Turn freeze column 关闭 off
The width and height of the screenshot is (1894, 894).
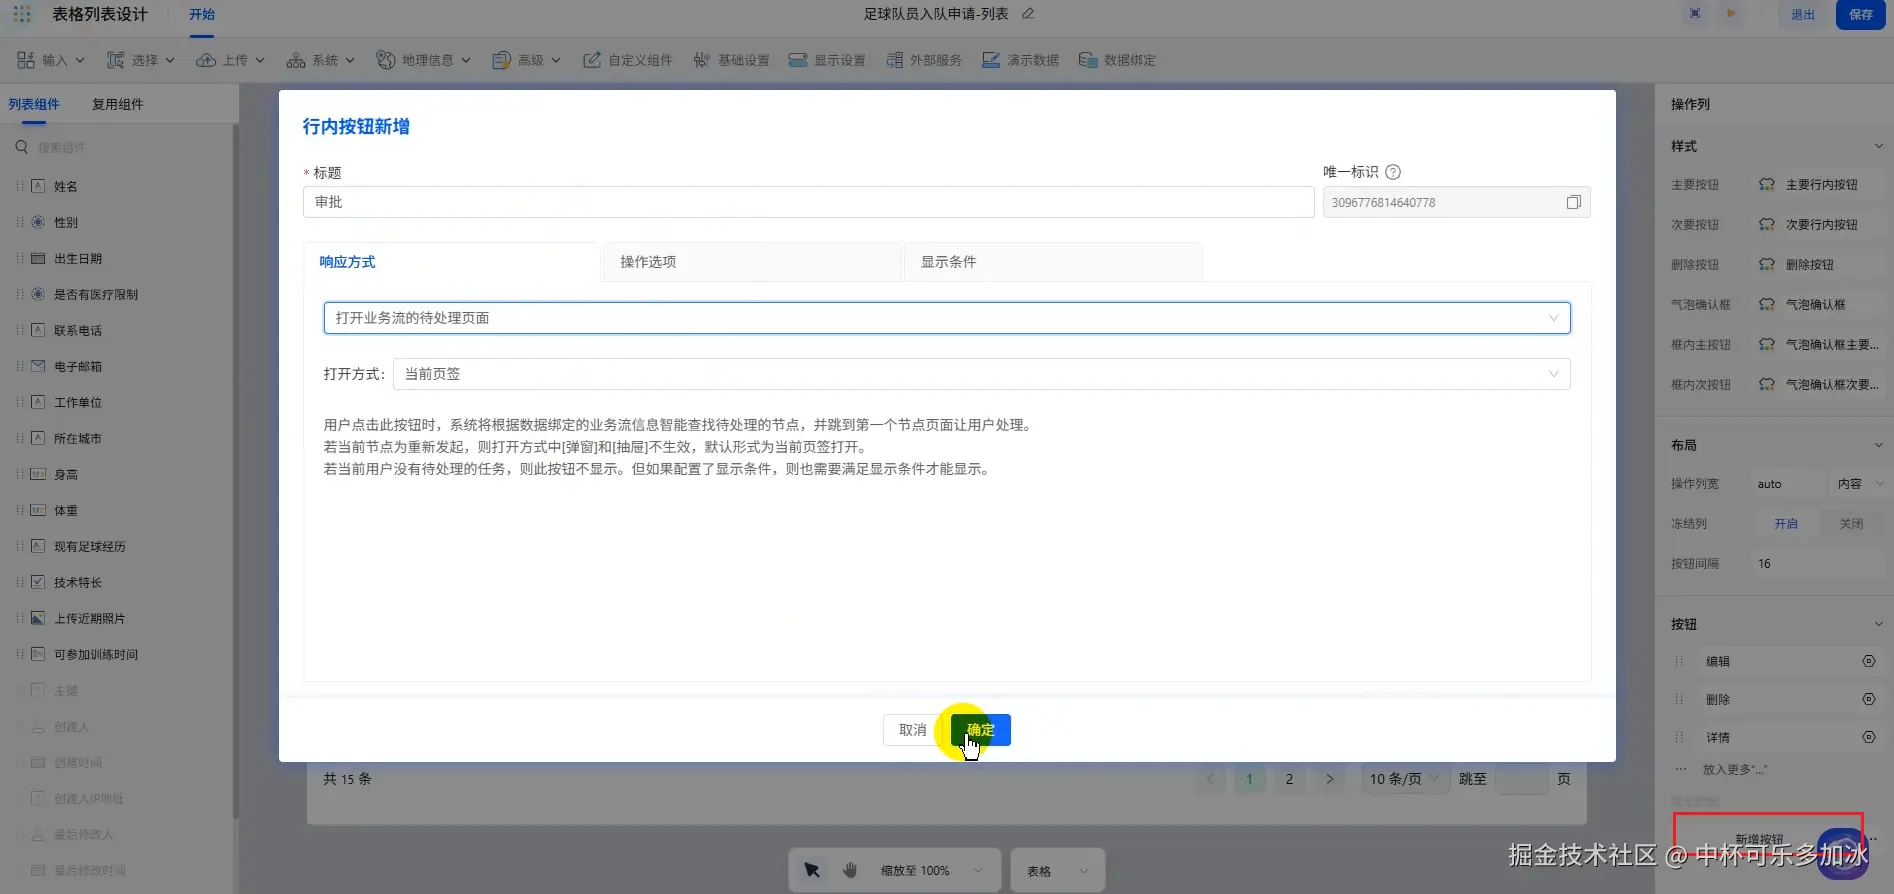(x=1851, y=524)
